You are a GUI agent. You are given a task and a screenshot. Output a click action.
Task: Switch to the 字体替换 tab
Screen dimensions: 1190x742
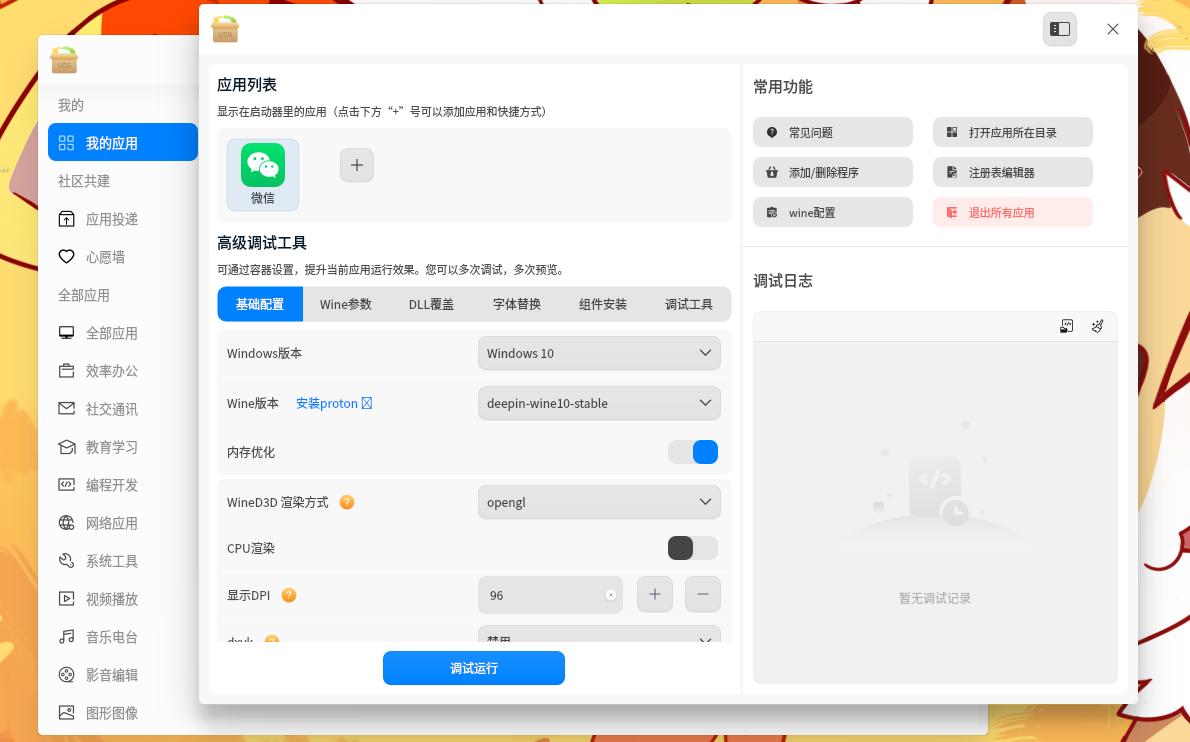point(517,304)
